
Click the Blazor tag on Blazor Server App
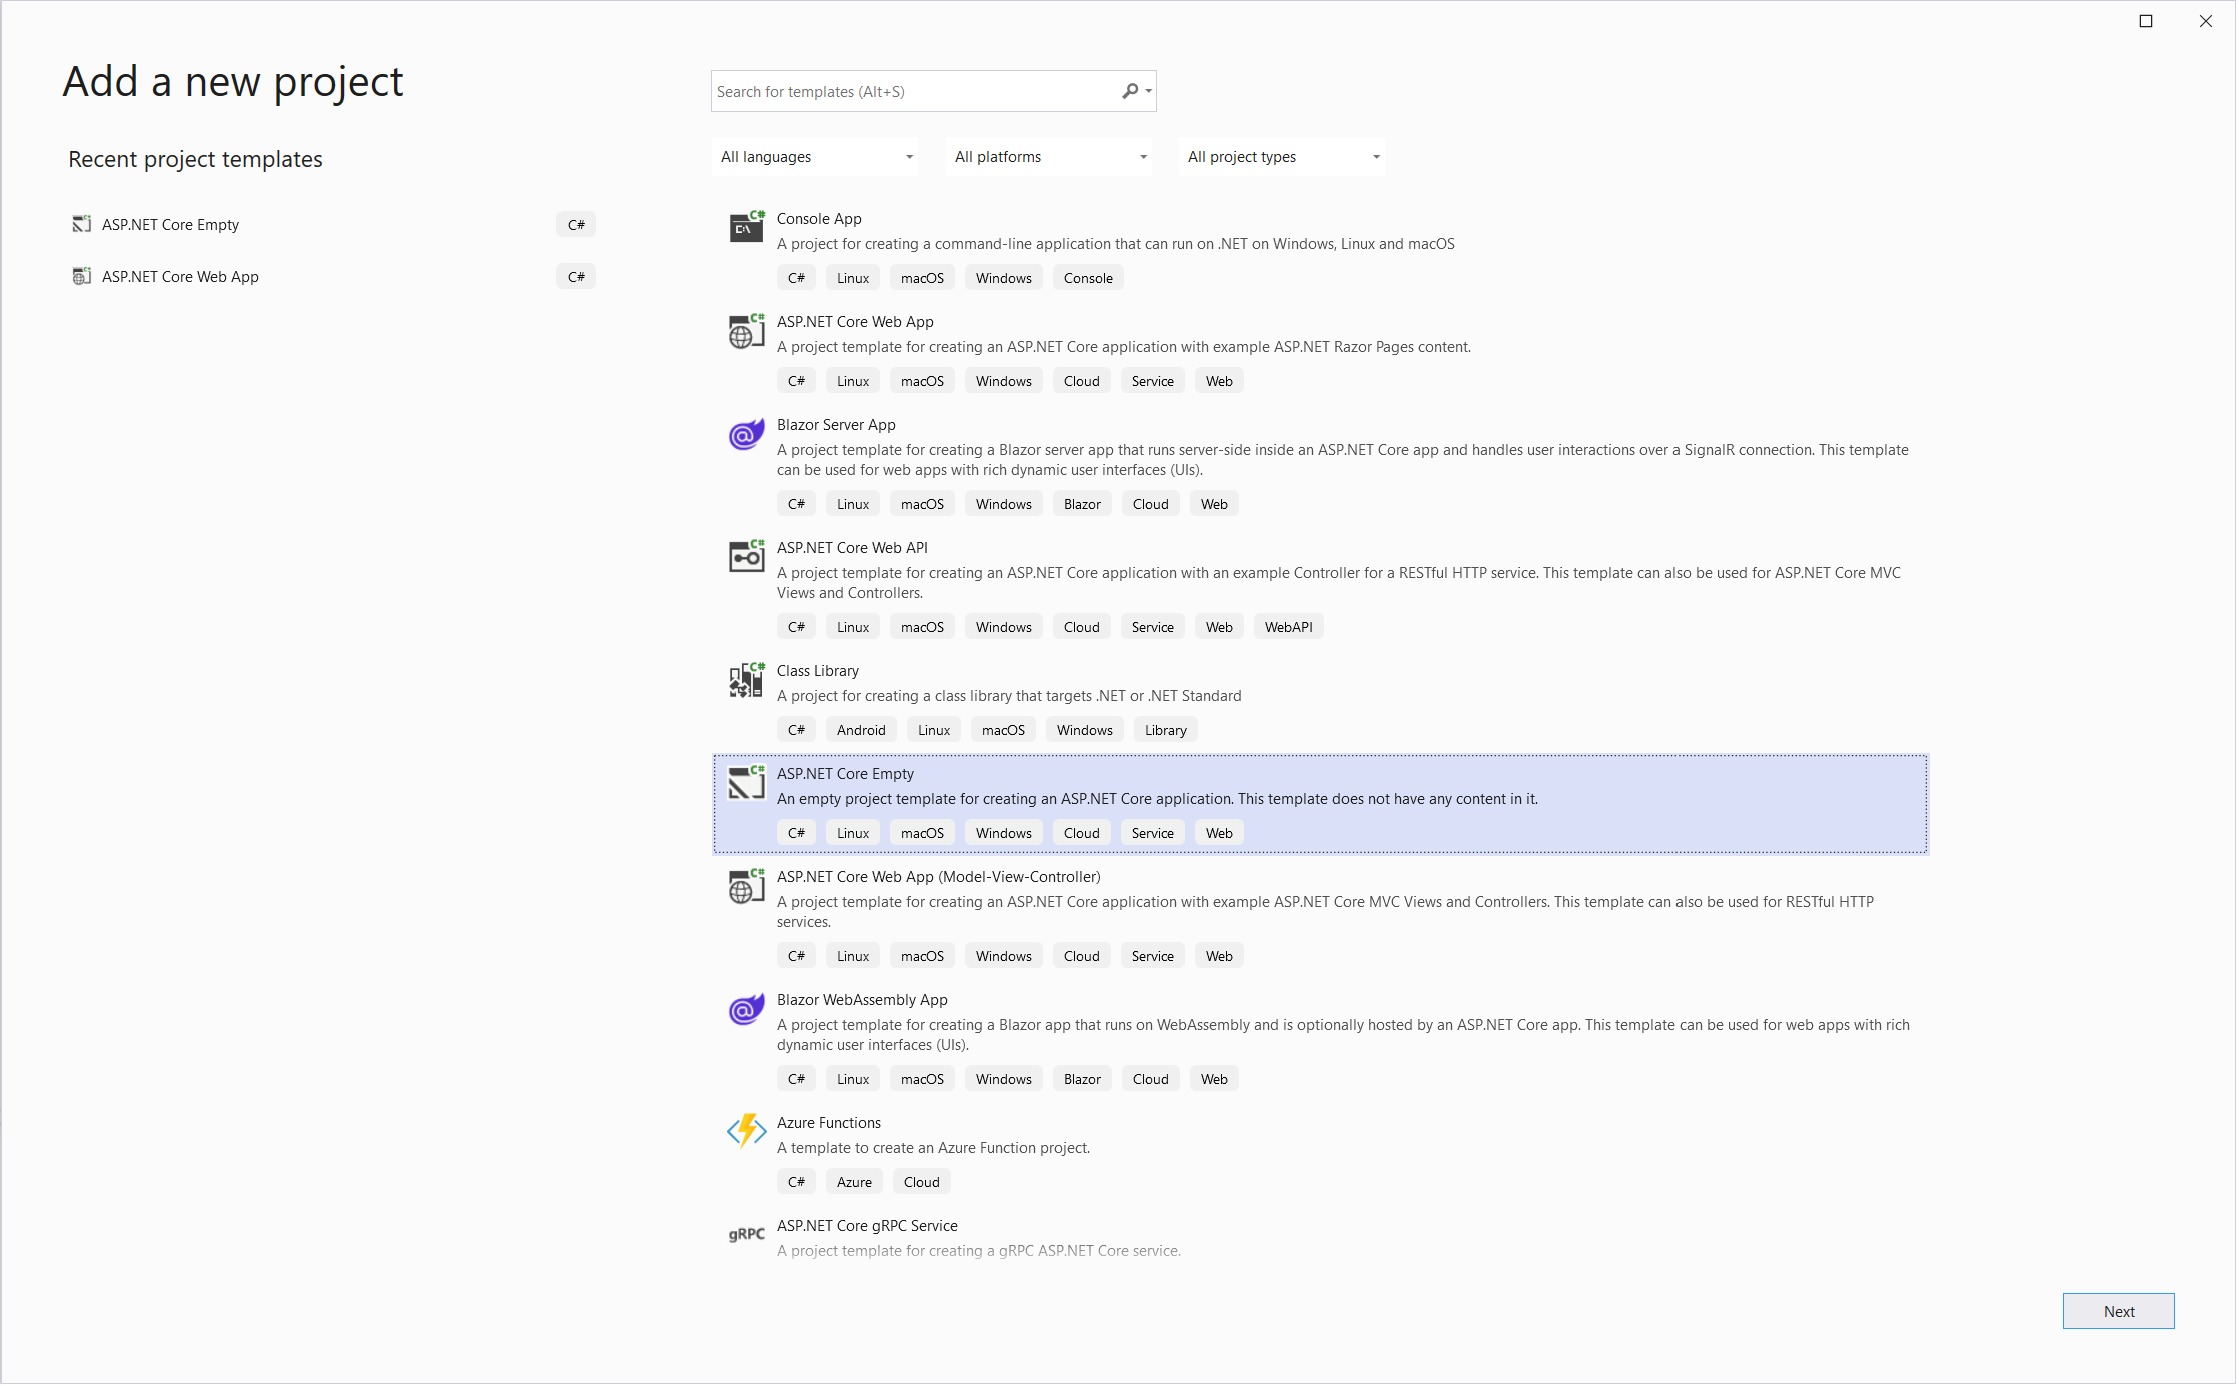coord(1082,503)
